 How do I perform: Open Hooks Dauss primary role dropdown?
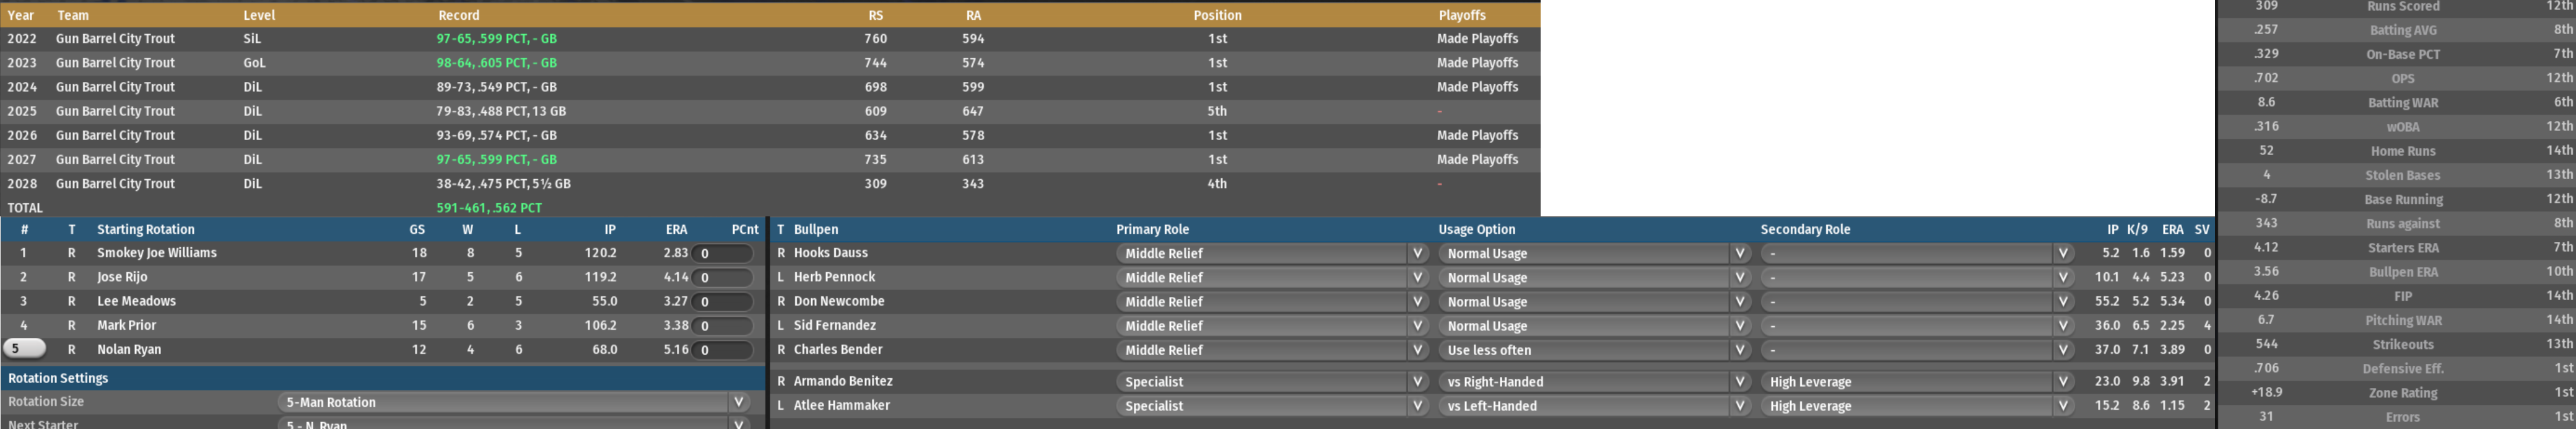[x=1271, y=254]
